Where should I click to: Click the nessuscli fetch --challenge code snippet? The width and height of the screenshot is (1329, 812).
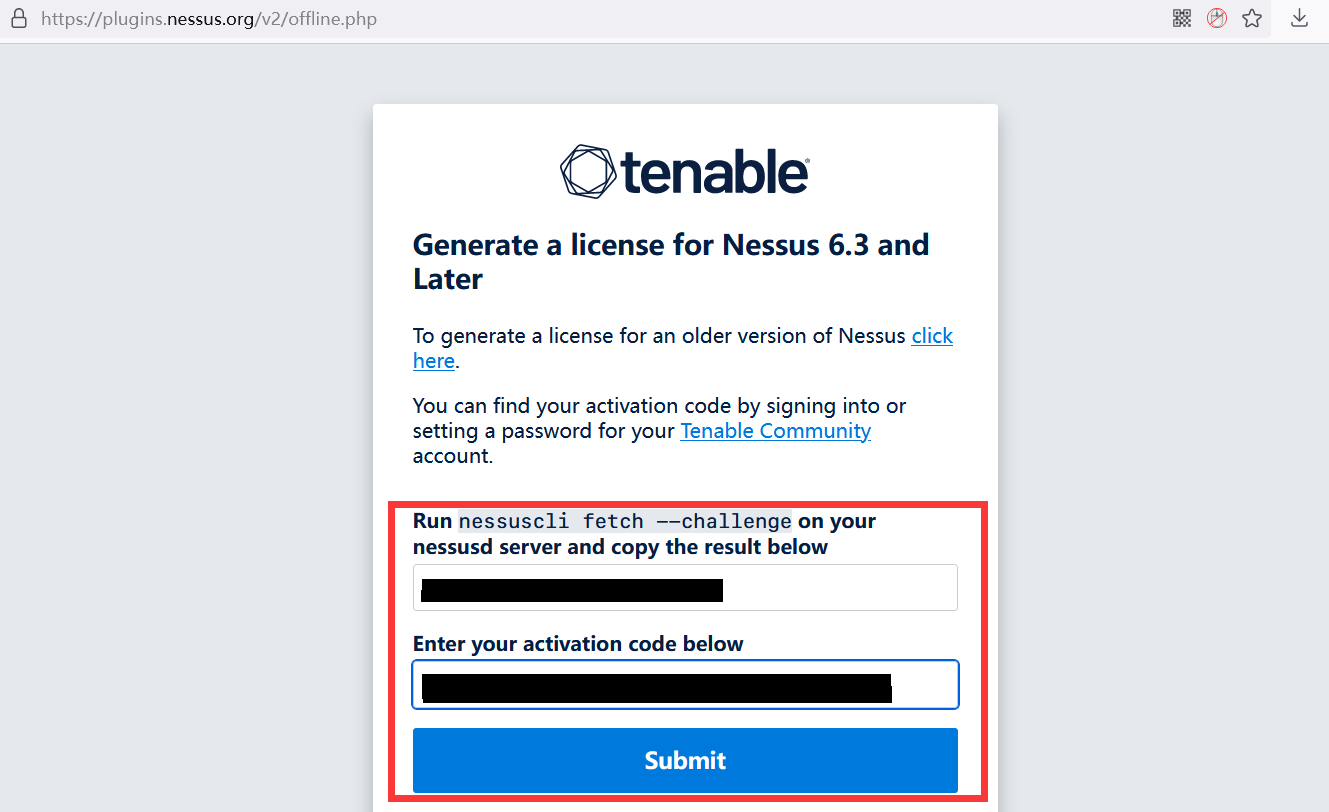pos(625,521)
